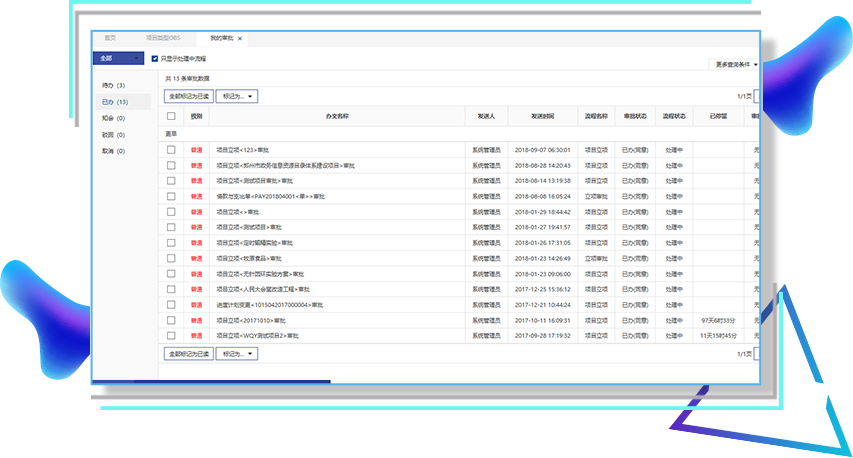Tick the select-all checkbox in the table header

[171, 116]
